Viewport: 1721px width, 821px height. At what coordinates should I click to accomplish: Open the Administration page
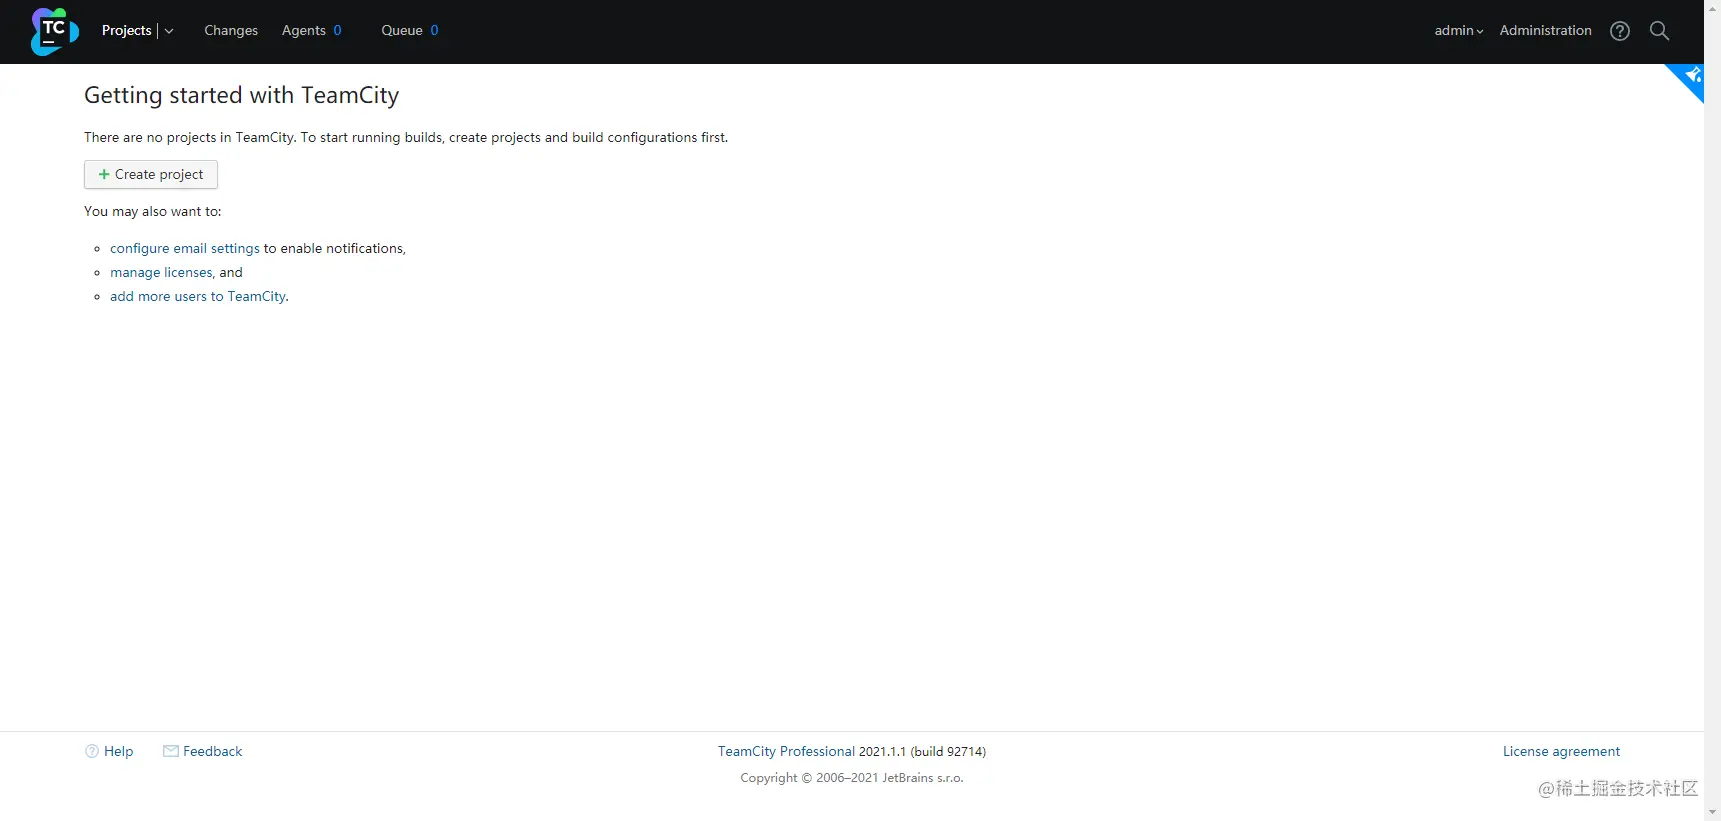[x=1545, y=31]
